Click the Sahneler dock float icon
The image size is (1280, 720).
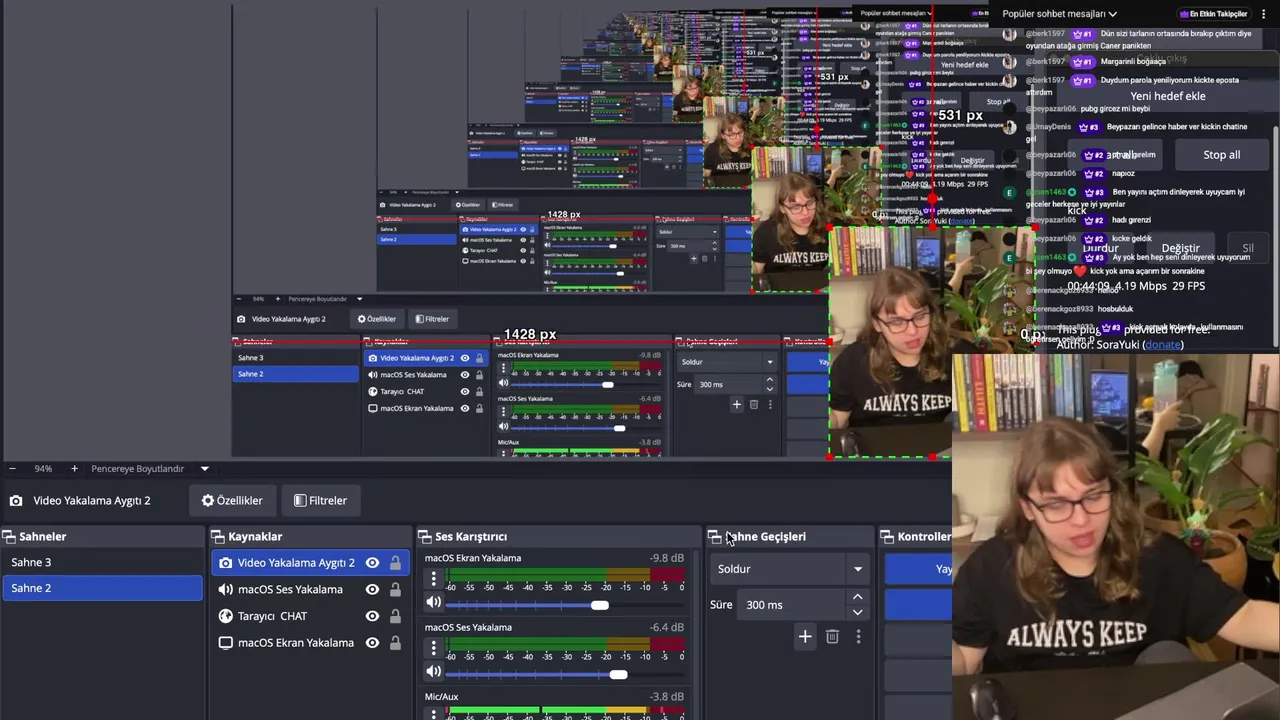click(9, 537)
